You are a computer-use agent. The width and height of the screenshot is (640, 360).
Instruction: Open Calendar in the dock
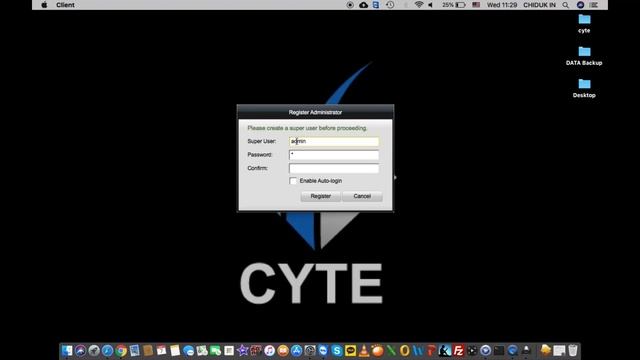(161, 350)
